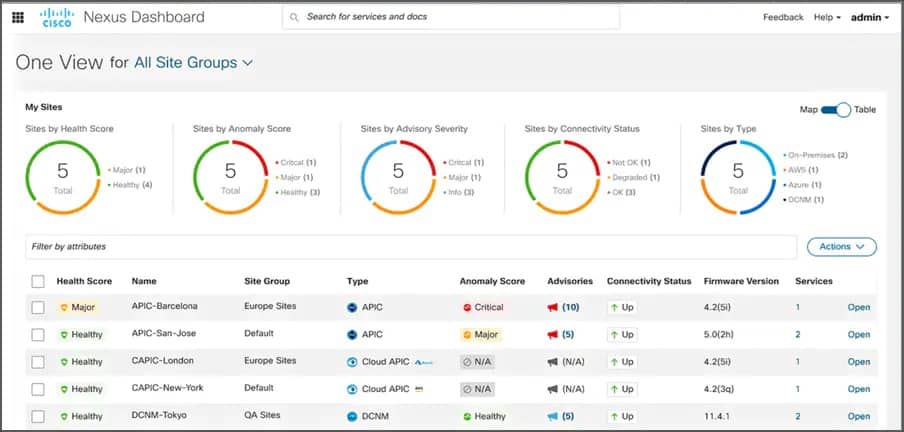
Task: Check the CAPIC-London row checkbox
Action: 37,362
